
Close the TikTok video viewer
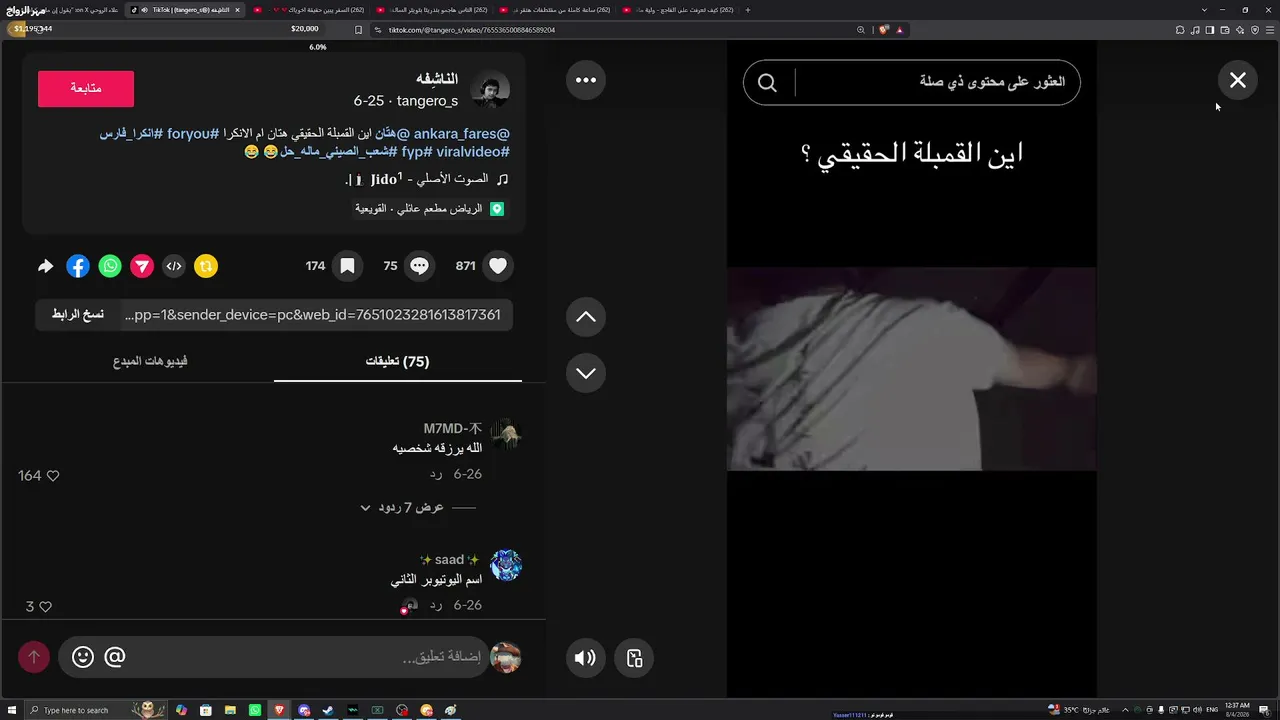[x=1238, y=80]
